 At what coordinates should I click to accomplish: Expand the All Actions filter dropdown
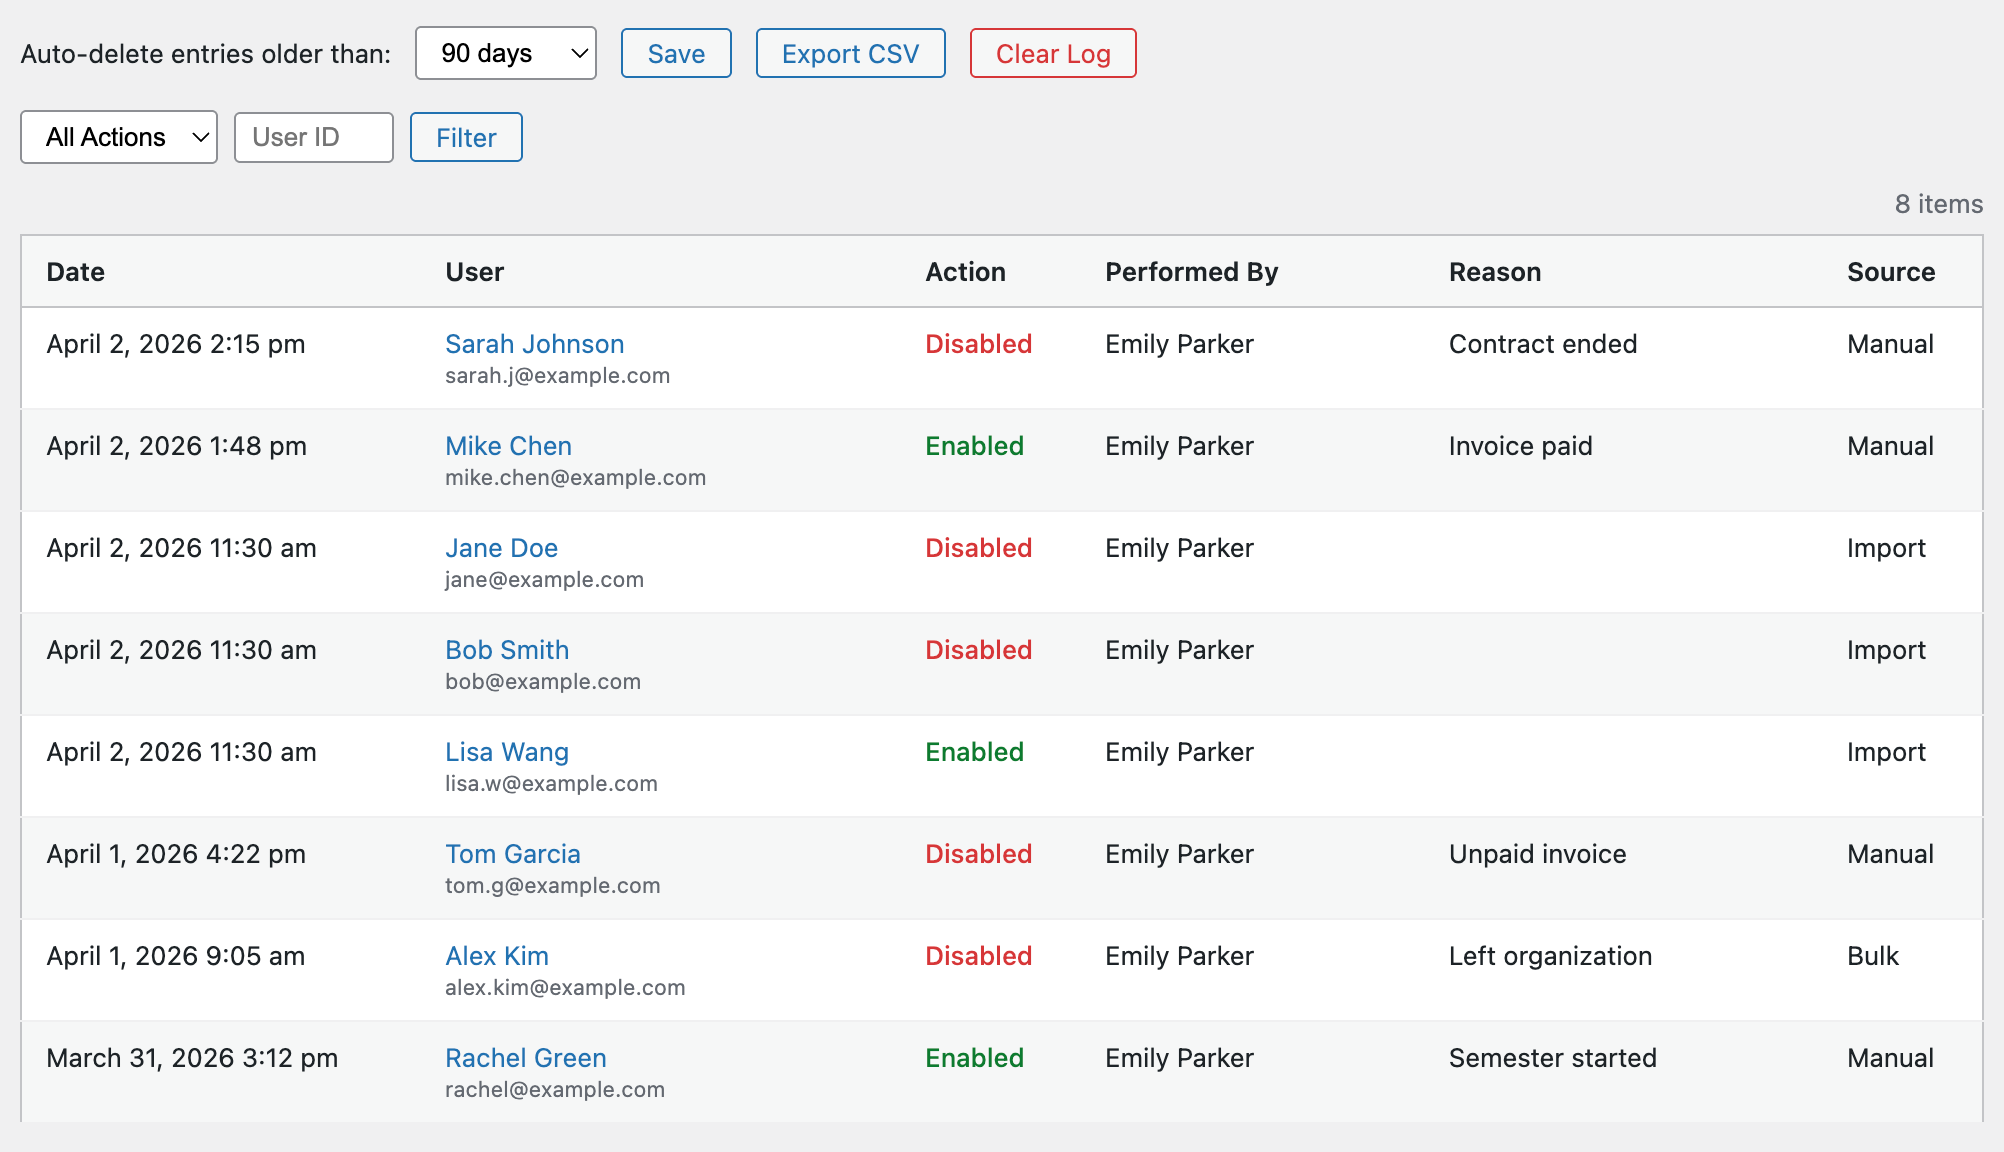pyautogui.click(x=119, y=138)
